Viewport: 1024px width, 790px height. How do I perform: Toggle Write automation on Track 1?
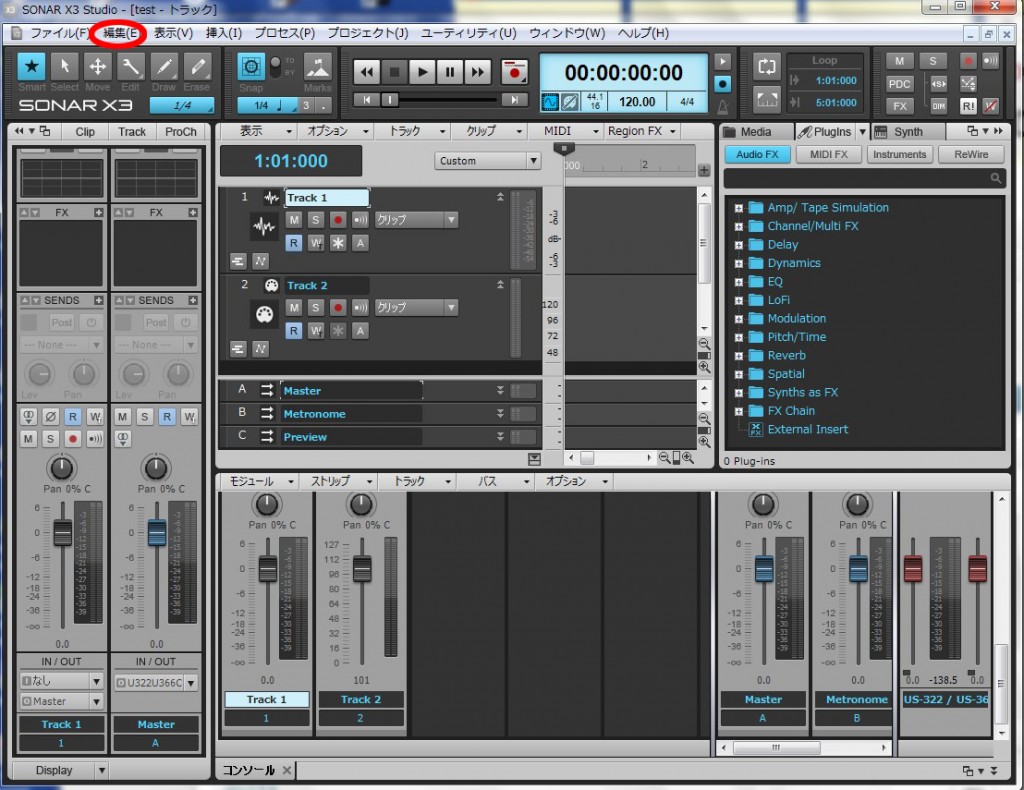(x=315, y=243)
